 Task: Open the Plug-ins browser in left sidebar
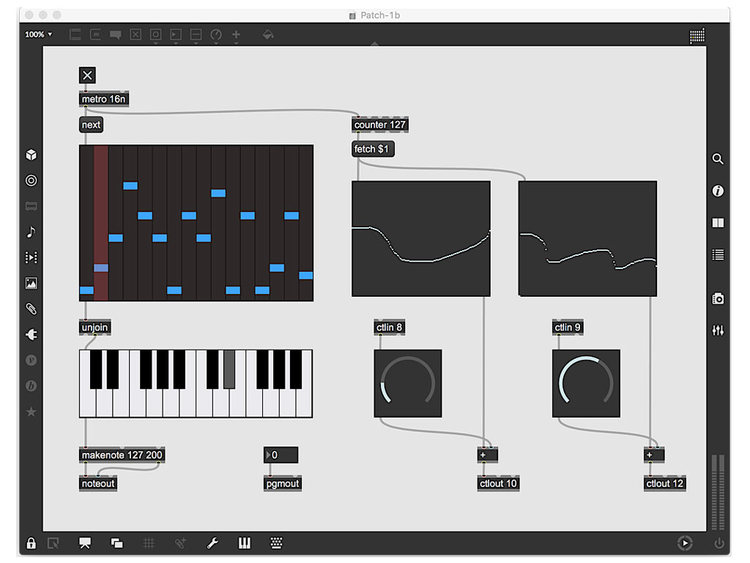click(31, 334)
